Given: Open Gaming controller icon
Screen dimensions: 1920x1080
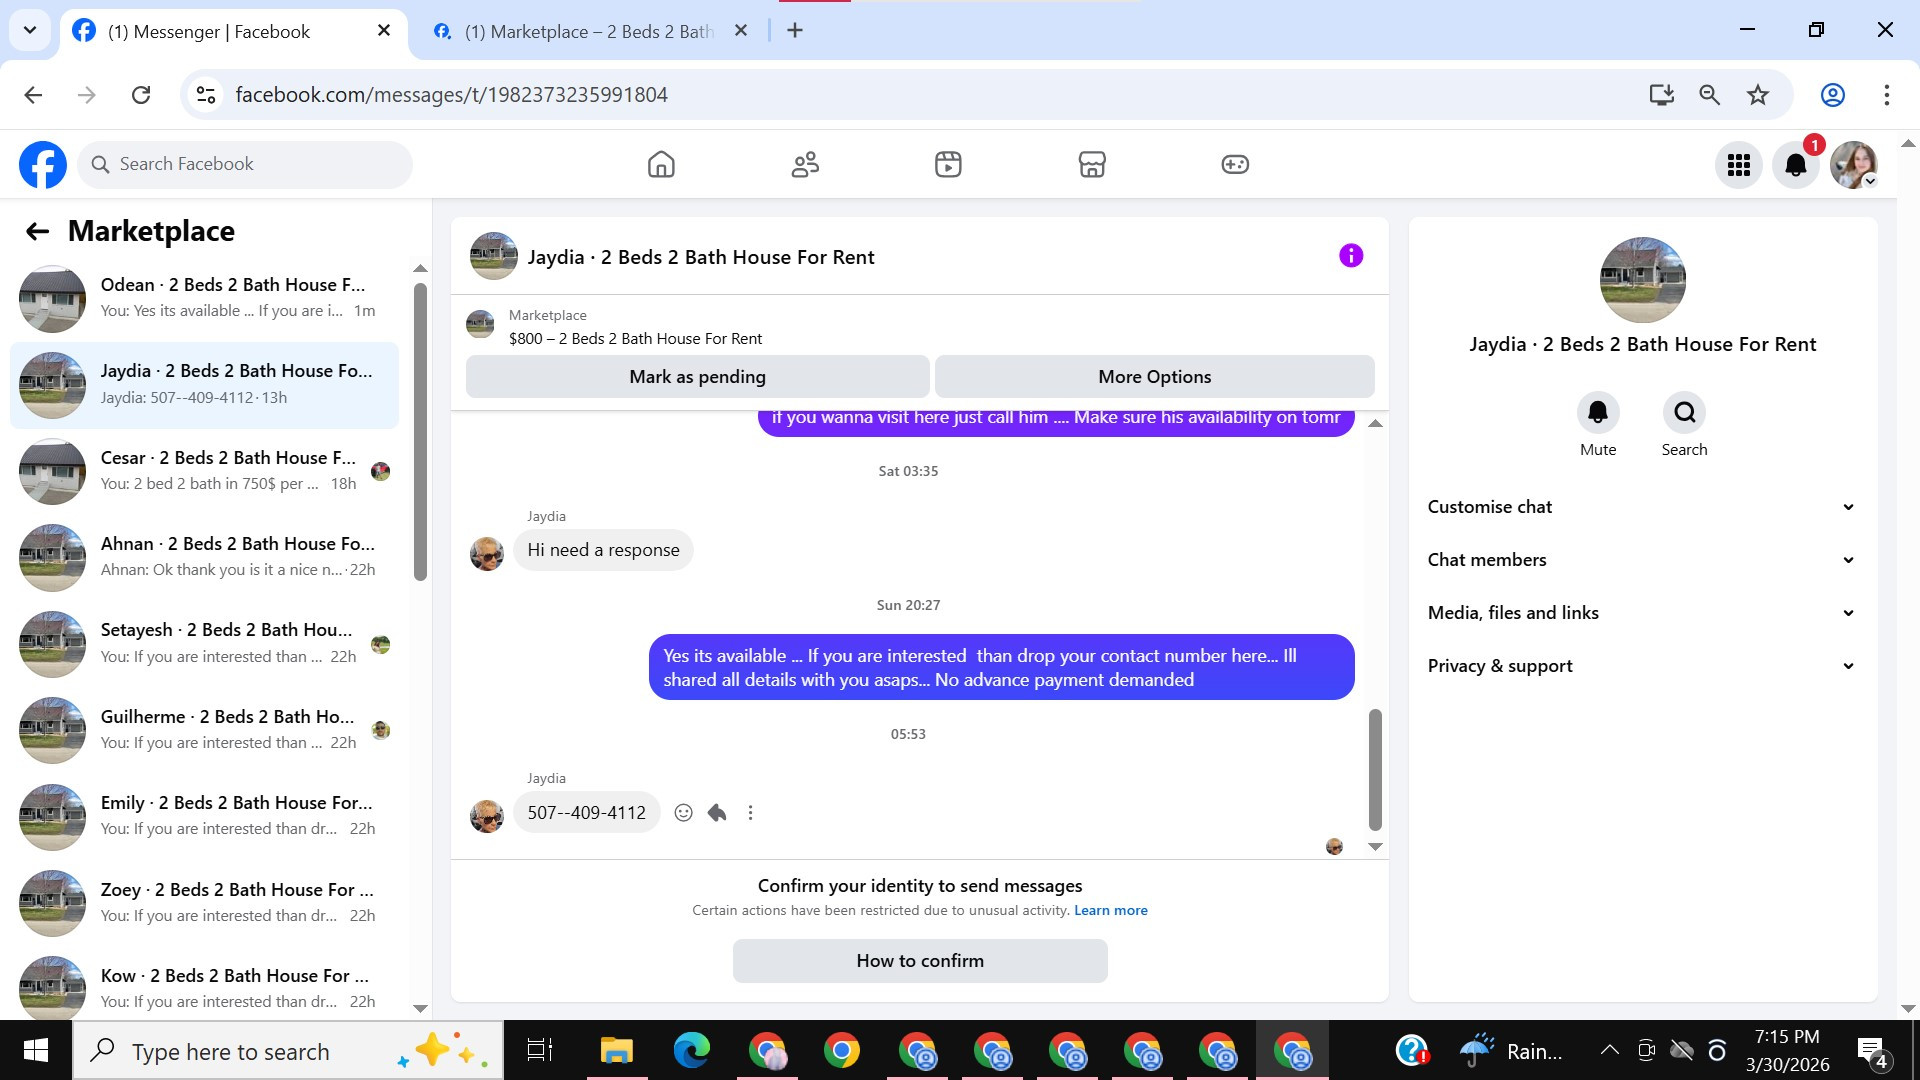Looking at the screenshot, I should click(x=1235, y=164).
